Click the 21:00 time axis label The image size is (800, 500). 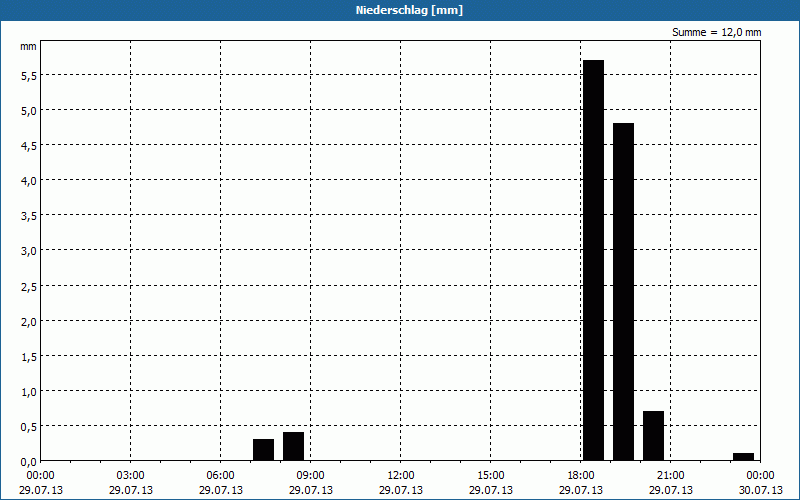[x=670, y=475]
